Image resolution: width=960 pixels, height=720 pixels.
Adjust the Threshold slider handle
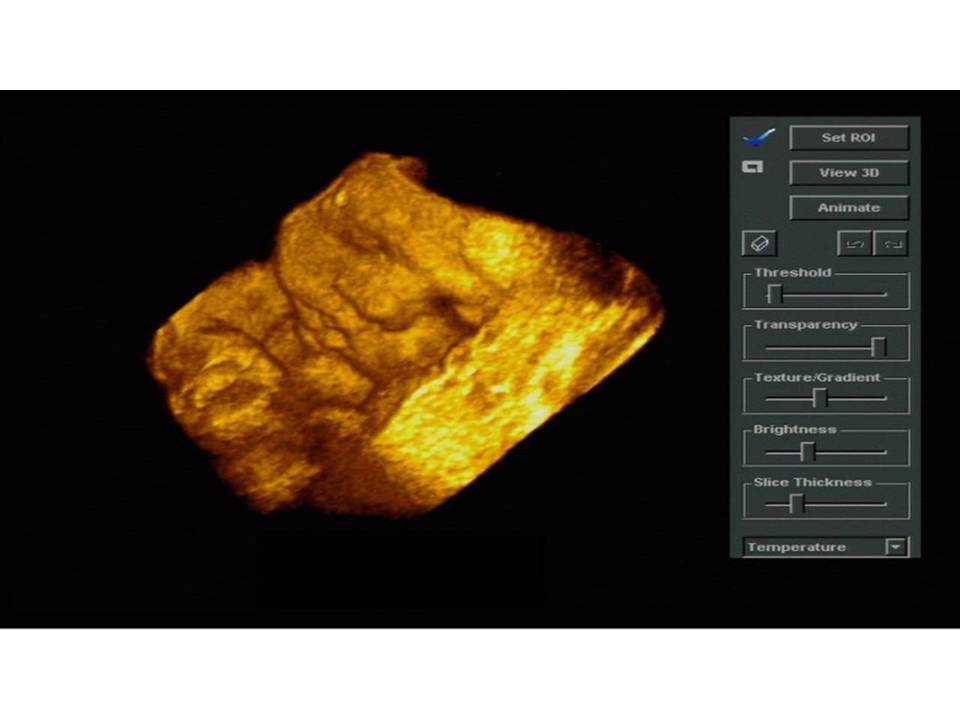coord(774,294)
